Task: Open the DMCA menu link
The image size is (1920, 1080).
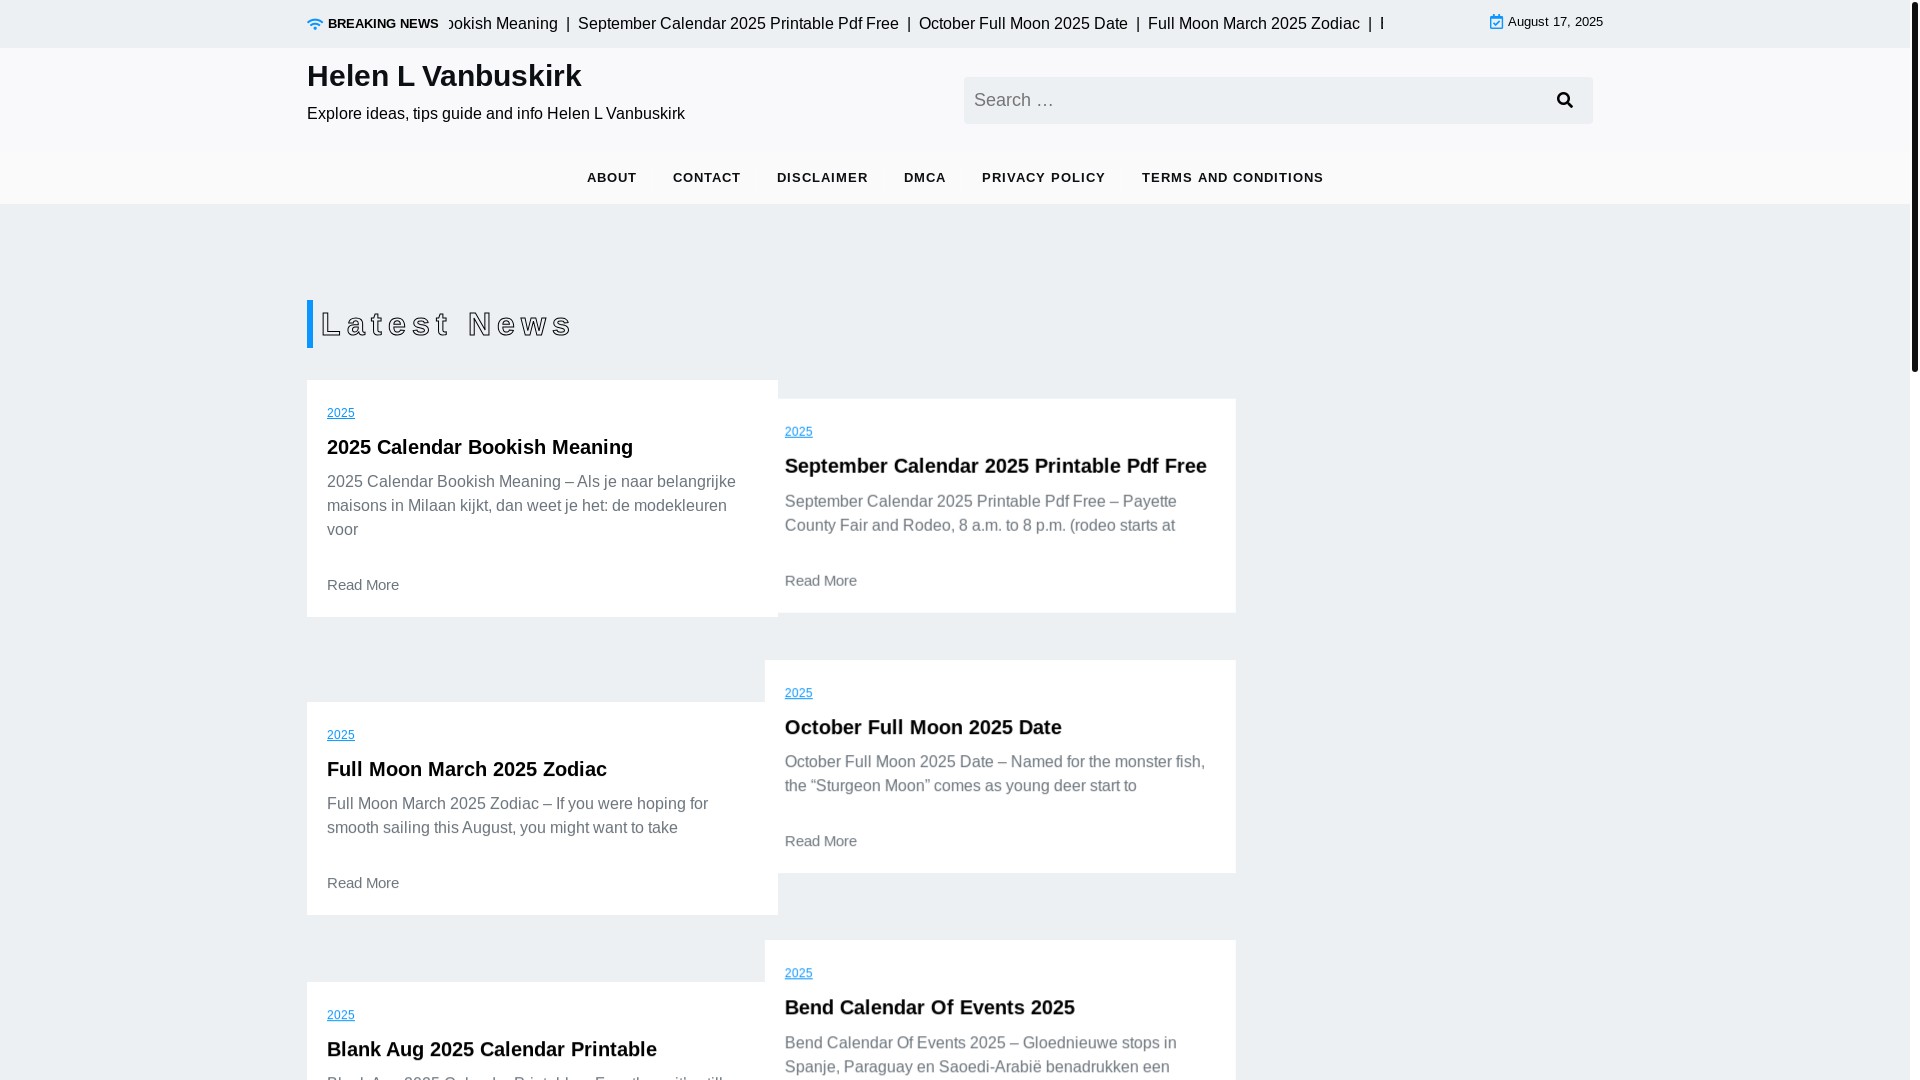Action: pos(925,178)
